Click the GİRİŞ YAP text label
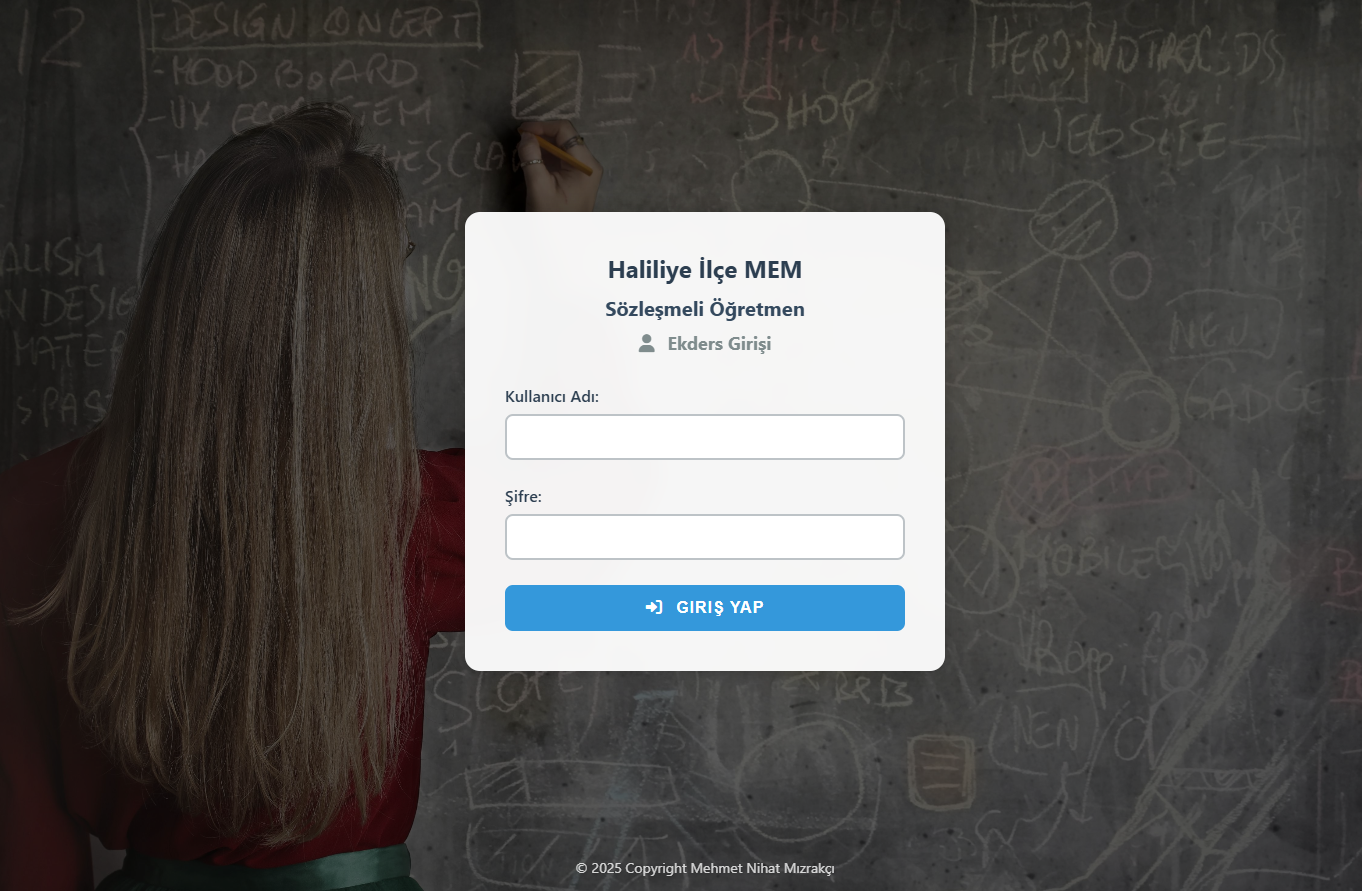 click(x=720, y=607)
